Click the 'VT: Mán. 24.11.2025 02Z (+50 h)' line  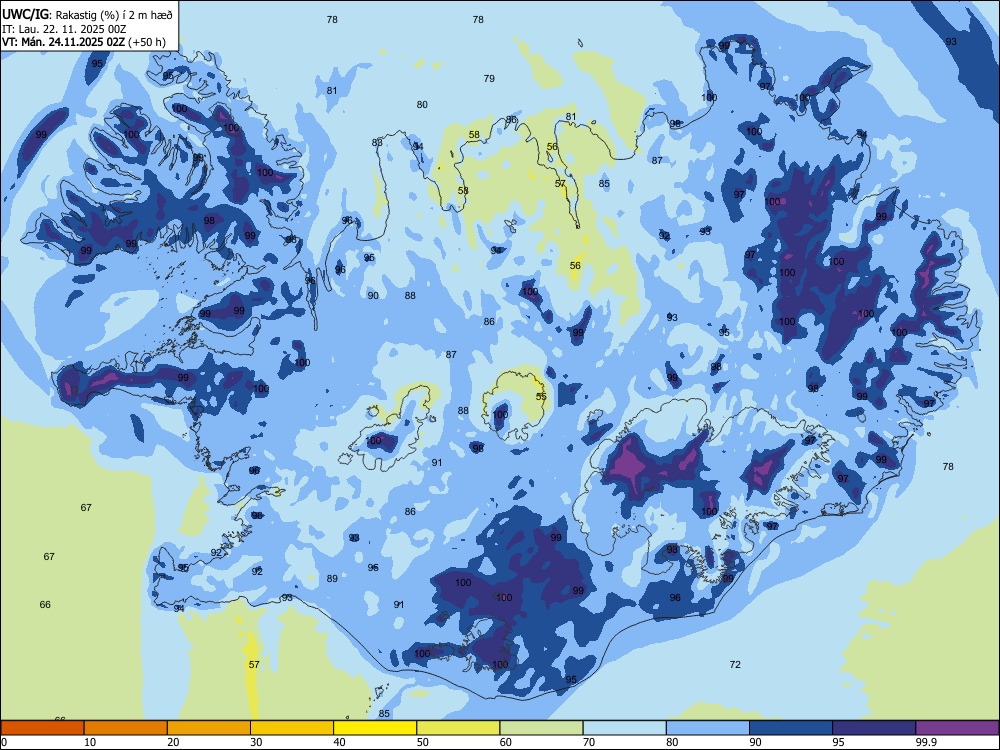(x=84, y=42)
